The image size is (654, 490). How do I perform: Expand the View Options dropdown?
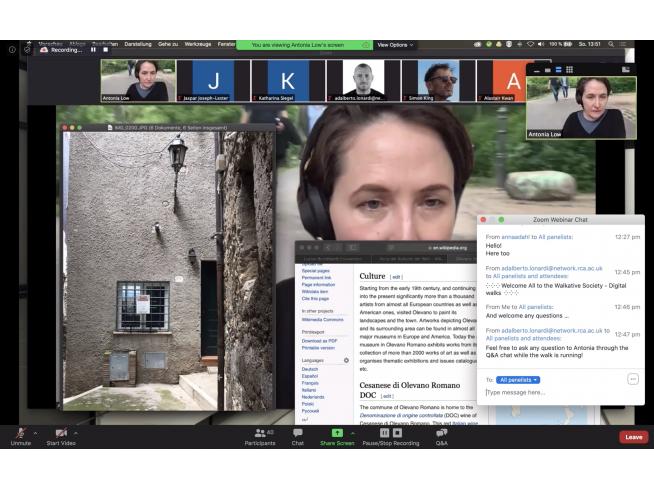[394, 45]
